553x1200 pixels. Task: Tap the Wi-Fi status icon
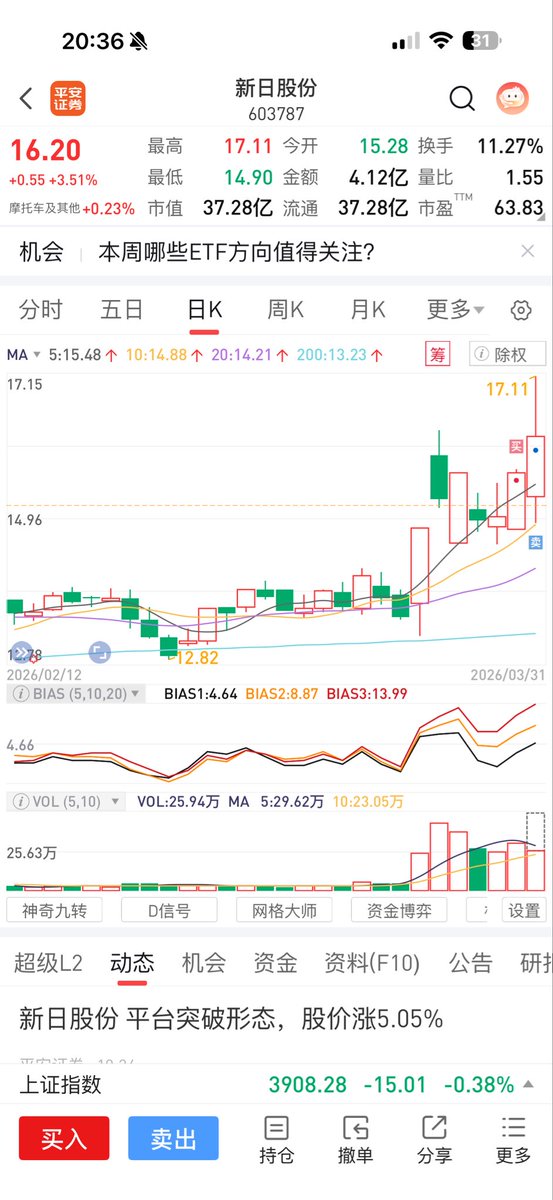click(x=440, y=41)
